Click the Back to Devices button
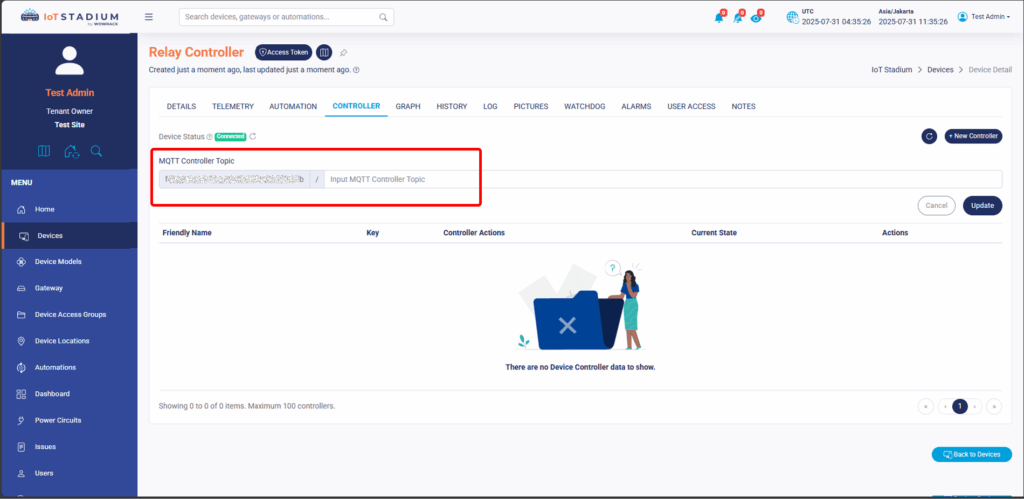The width and height of the screenshot is (1024, 499). coord(971,454)
